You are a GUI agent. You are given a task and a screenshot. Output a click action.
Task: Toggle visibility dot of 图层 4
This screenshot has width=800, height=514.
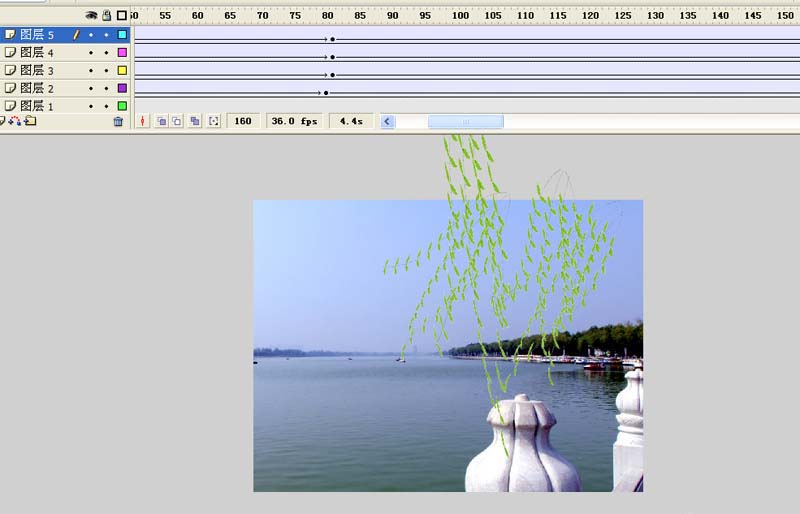[x=91, y=53]
